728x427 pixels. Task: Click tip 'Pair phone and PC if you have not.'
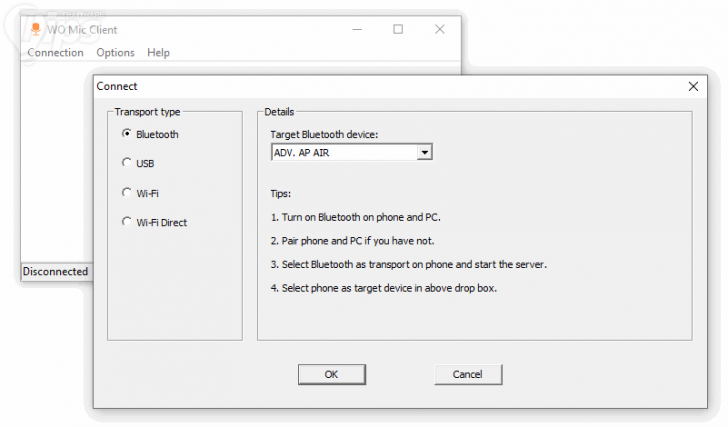pos(352,241)
